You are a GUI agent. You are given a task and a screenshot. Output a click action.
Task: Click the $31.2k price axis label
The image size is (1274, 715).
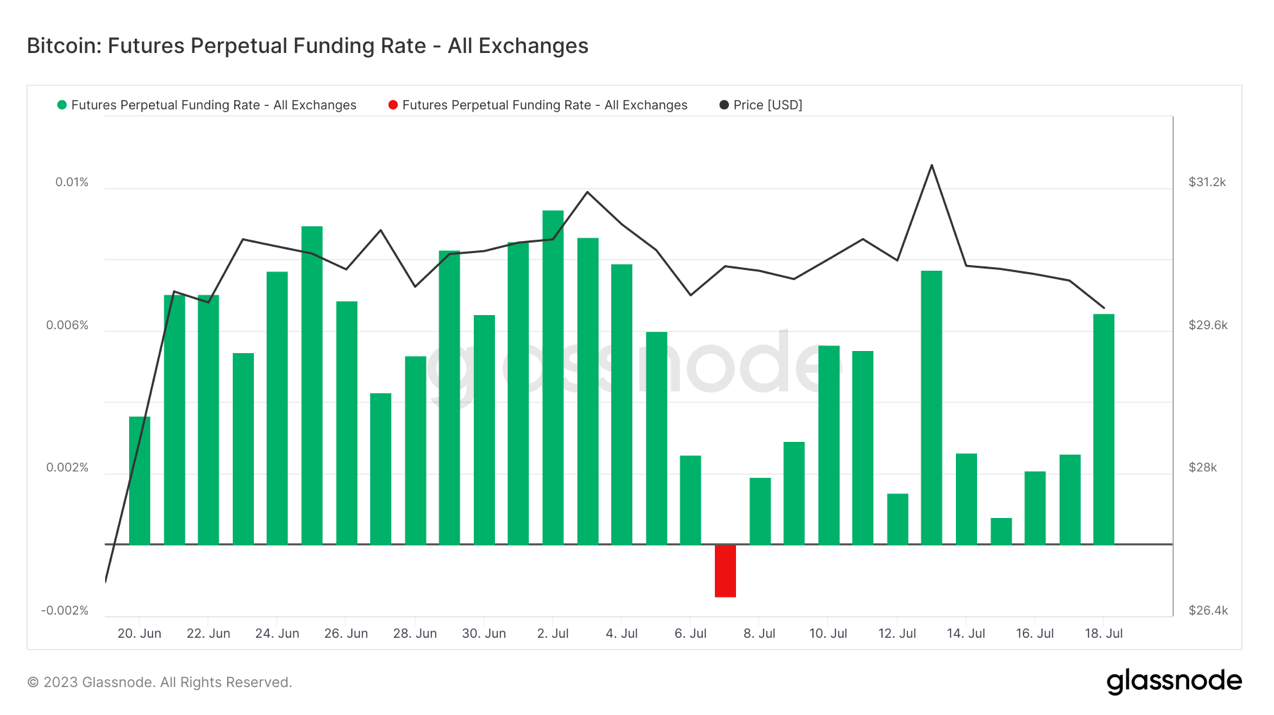point(1208,182)
